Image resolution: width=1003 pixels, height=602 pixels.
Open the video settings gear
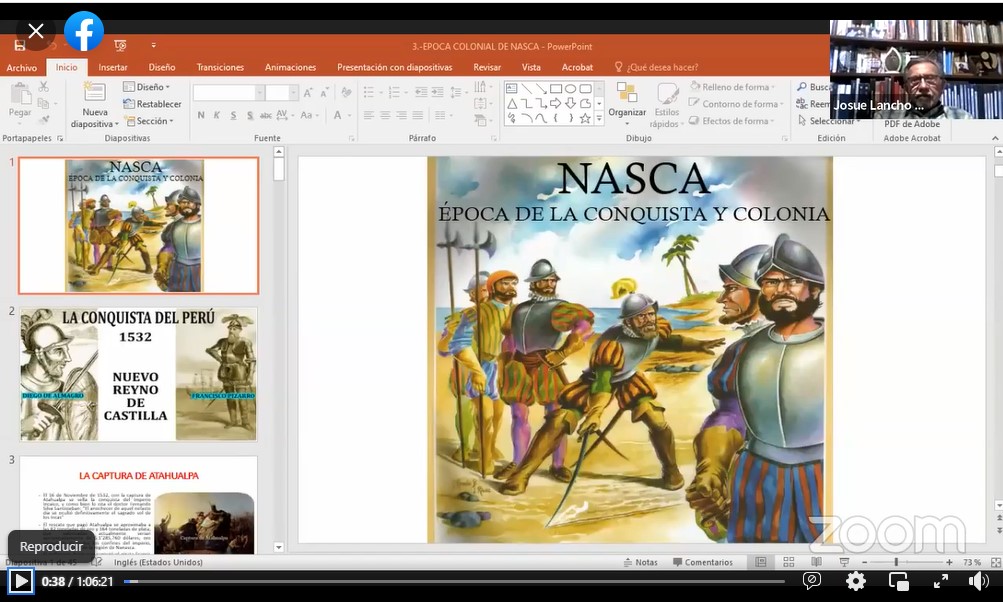(856, 581)
